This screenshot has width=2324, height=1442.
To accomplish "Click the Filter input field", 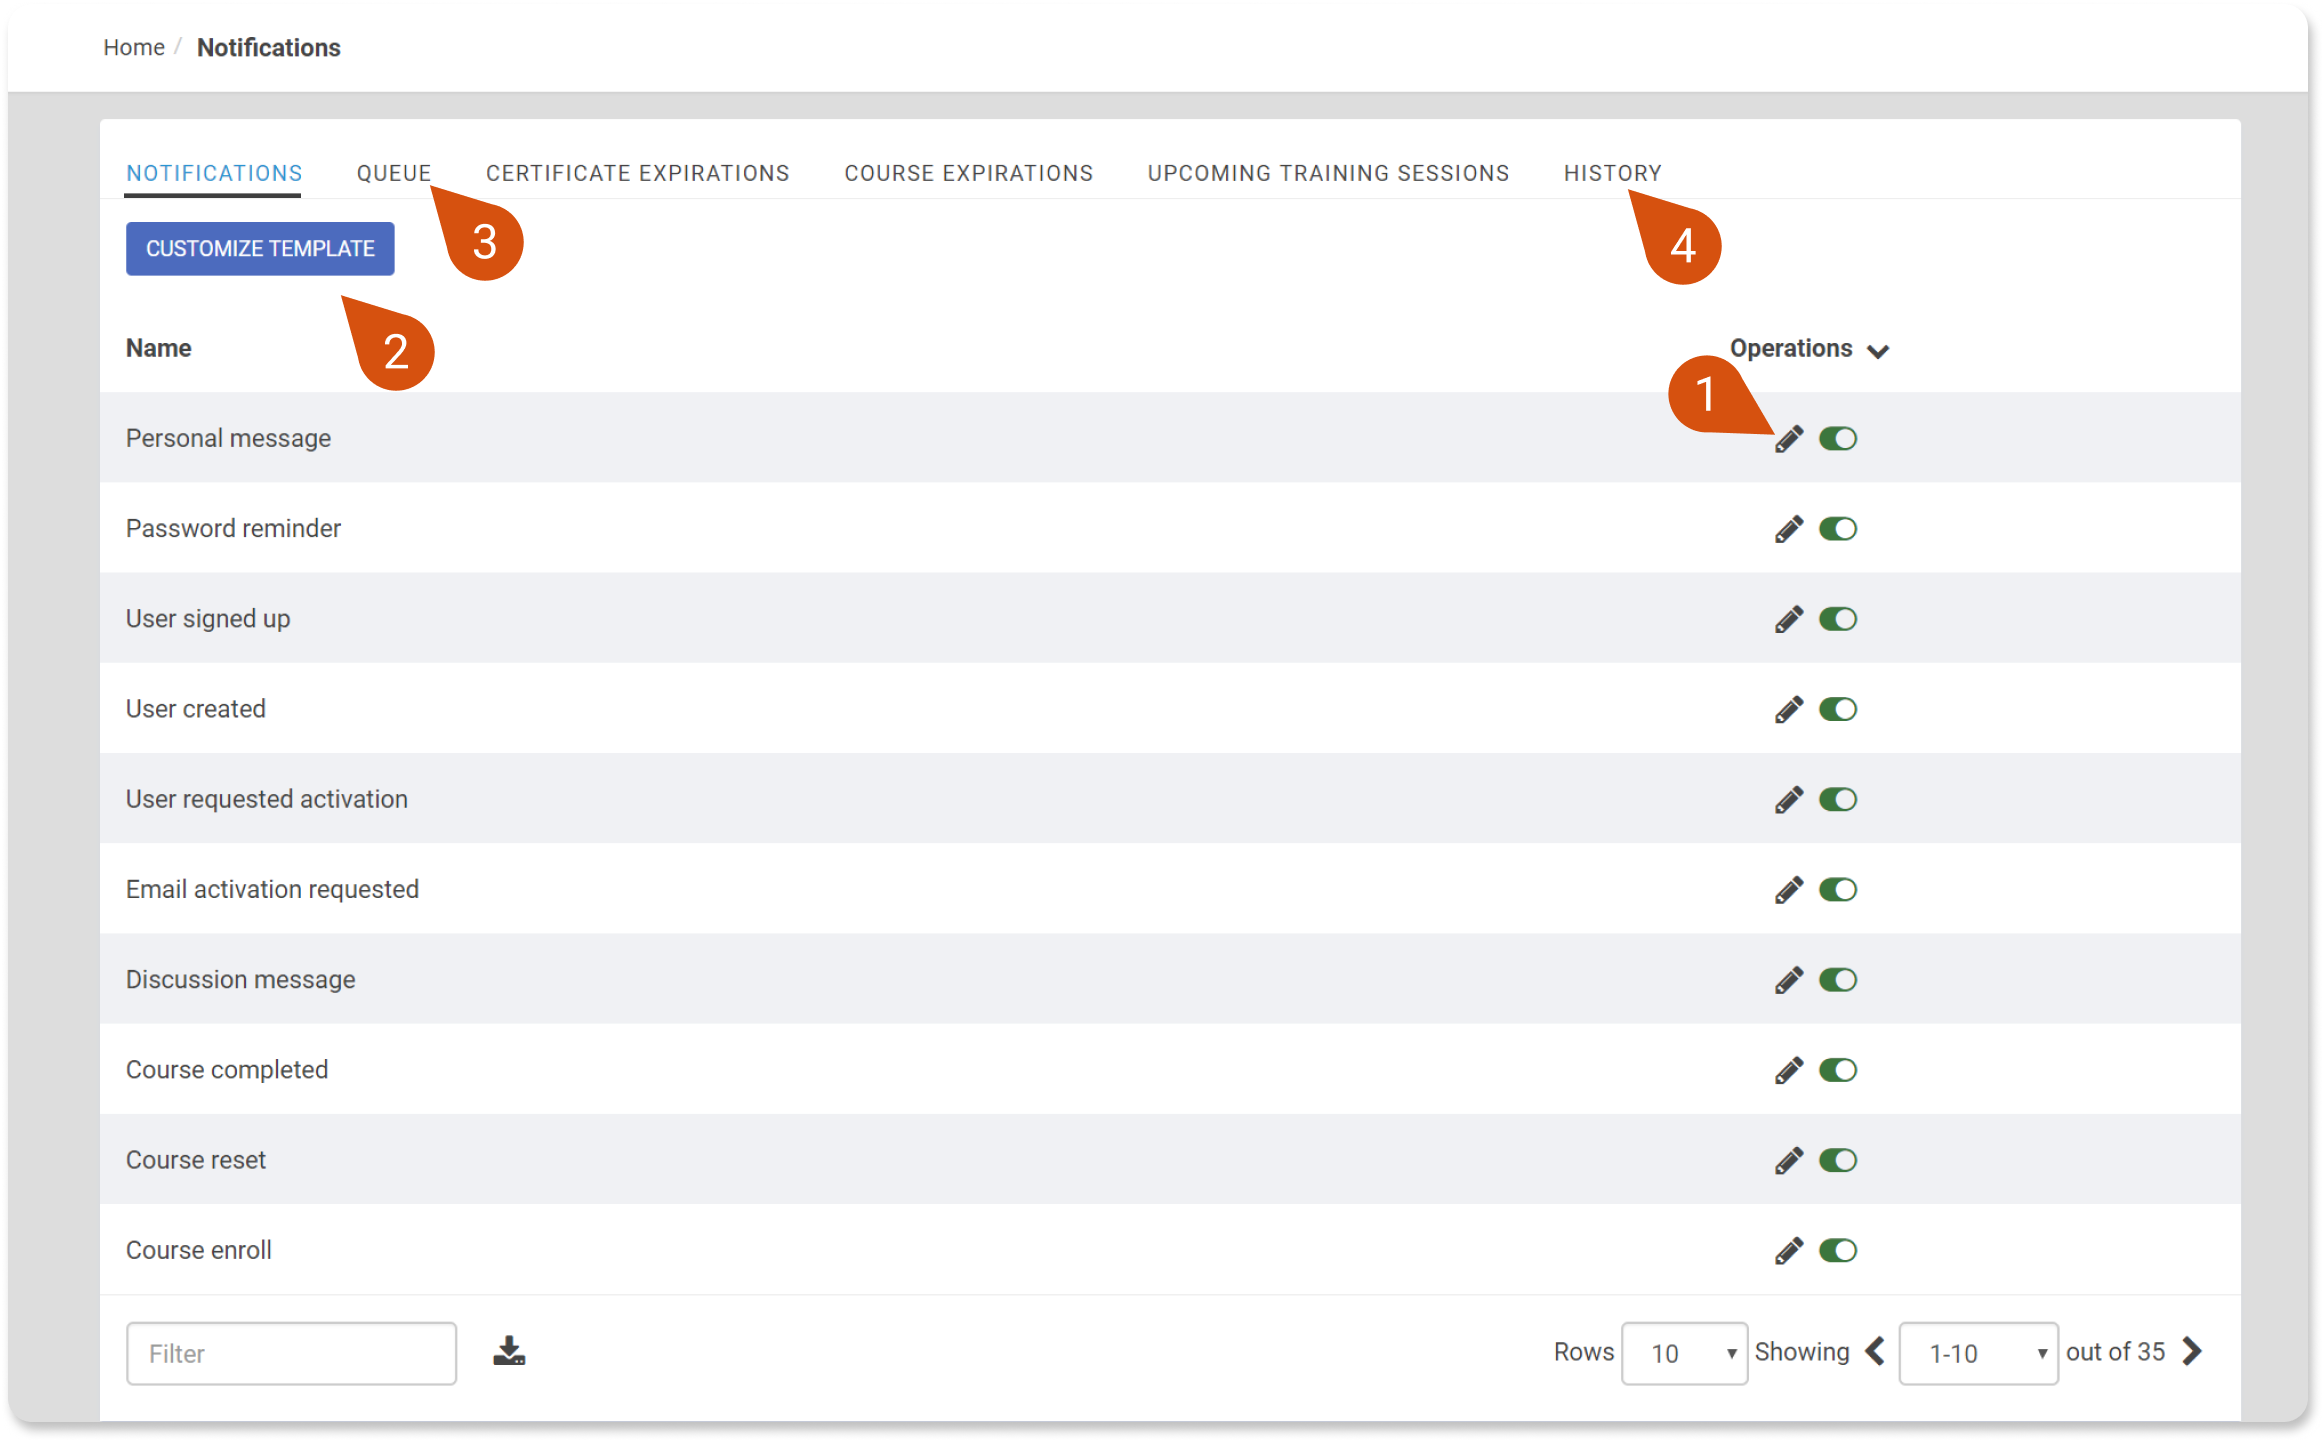I will click(291, 1353).
